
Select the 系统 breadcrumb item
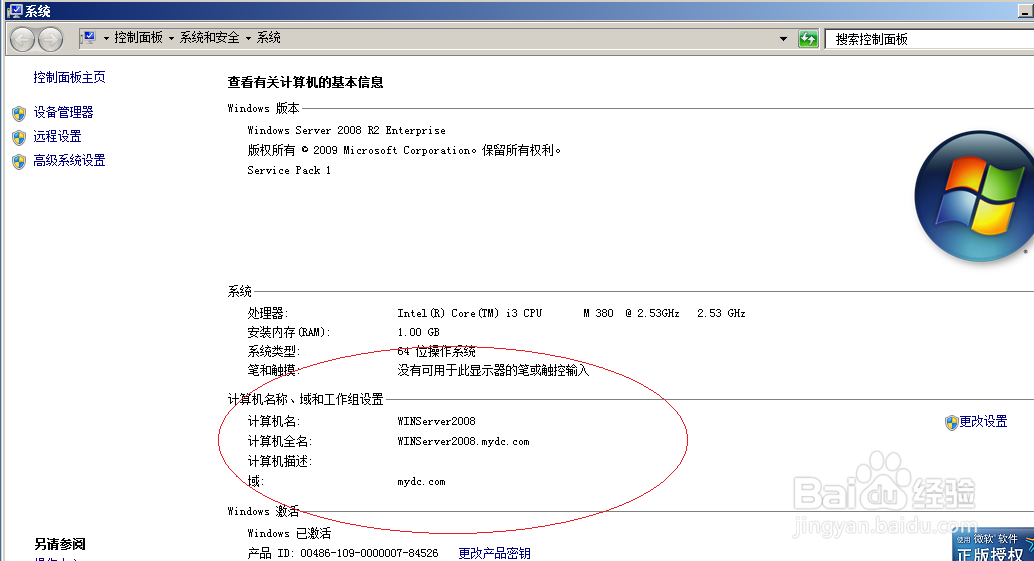(268, 38)
